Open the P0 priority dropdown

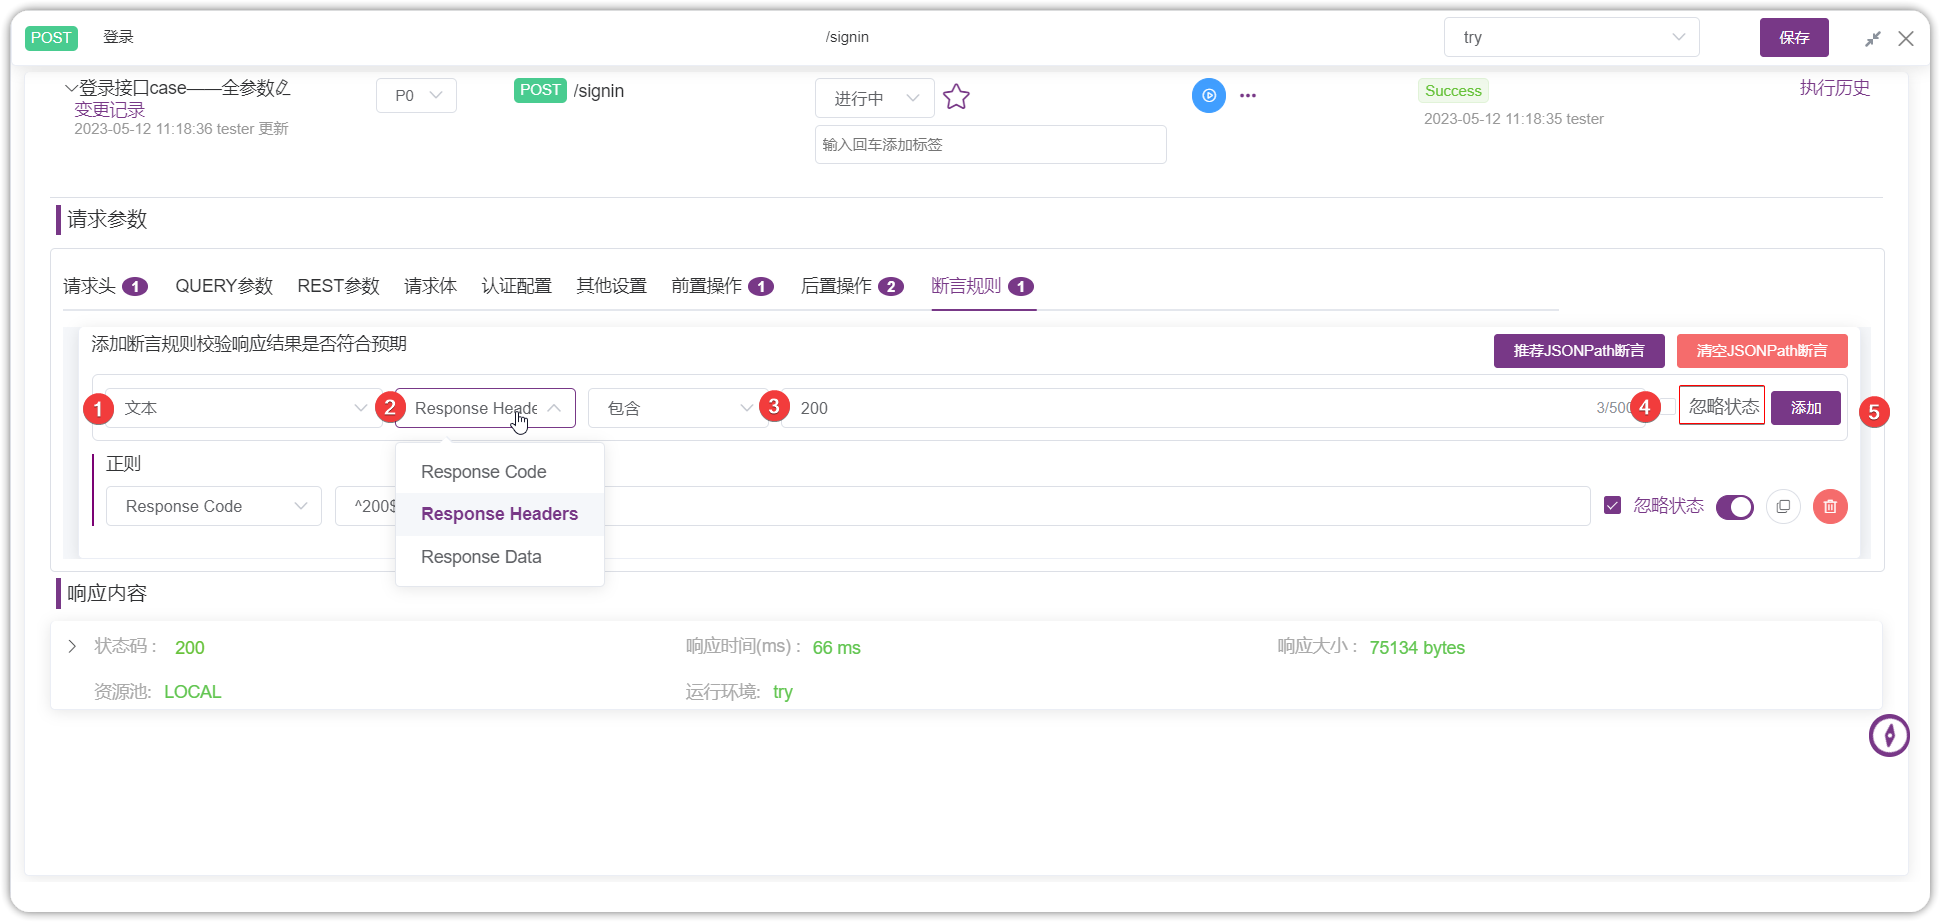[416, 96]
